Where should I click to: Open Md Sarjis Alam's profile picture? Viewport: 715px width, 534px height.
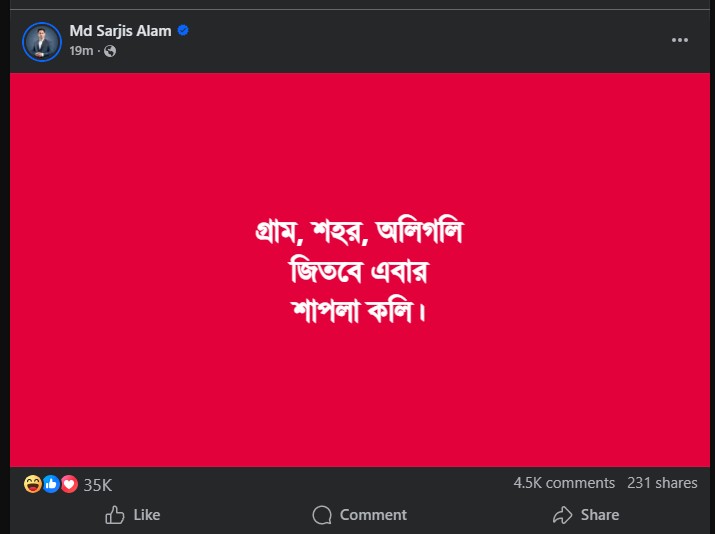pyautogui.click(x=43, y=41)
